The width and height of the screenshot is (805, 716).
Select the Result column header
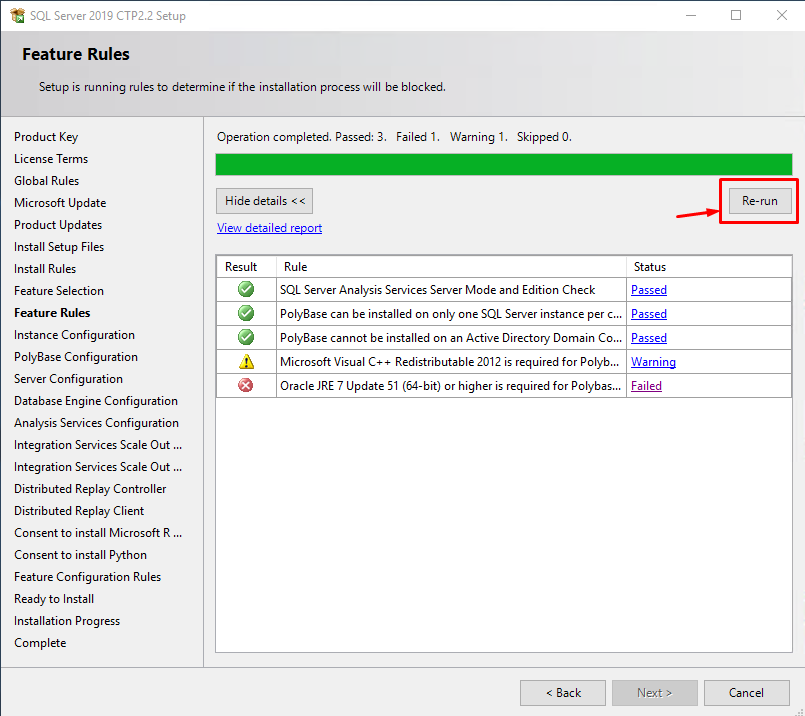pyautogui.click(x=246, y=267)
